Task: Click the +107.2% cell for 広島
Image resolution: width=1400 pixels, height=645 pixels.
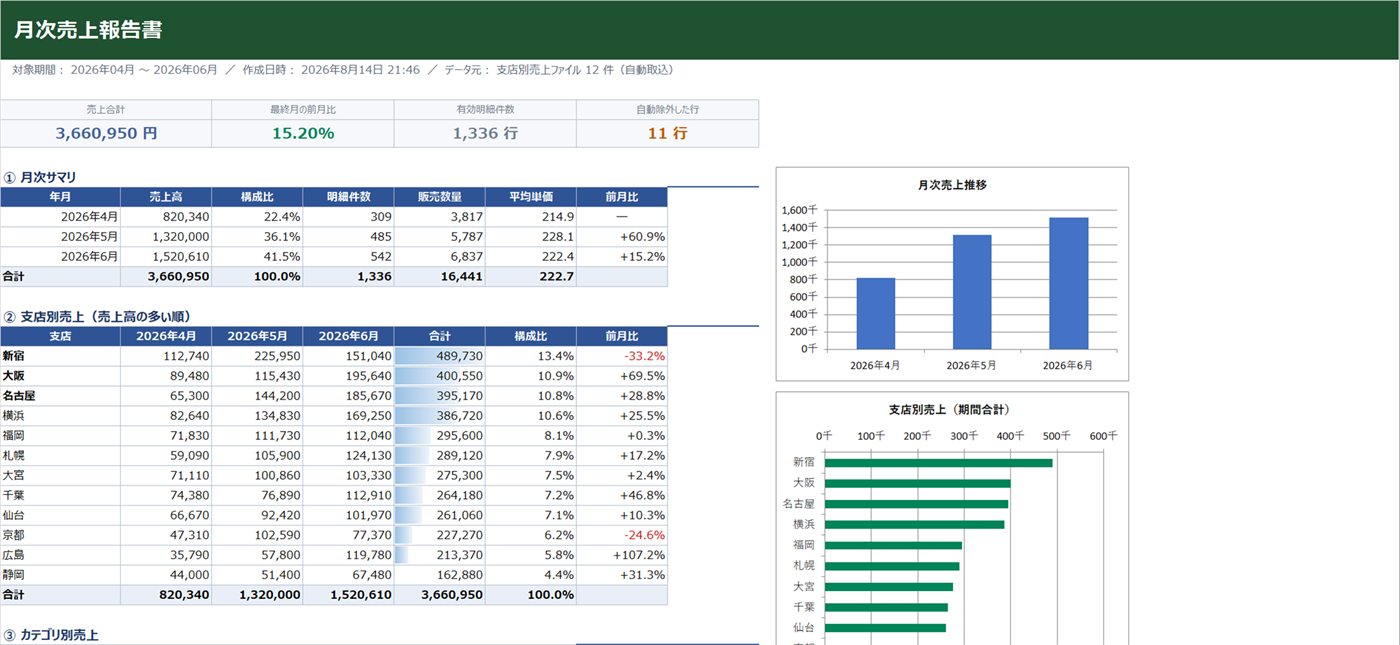Action: coord(622,555)
